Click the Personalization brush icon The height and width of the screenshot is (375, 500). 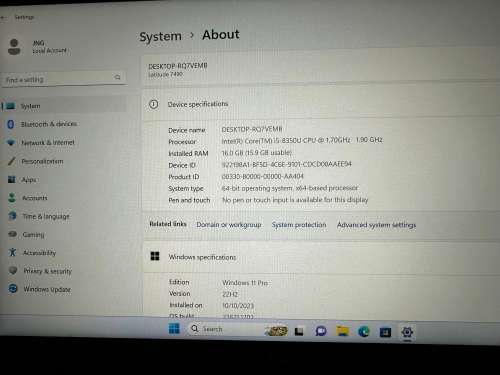12,161
